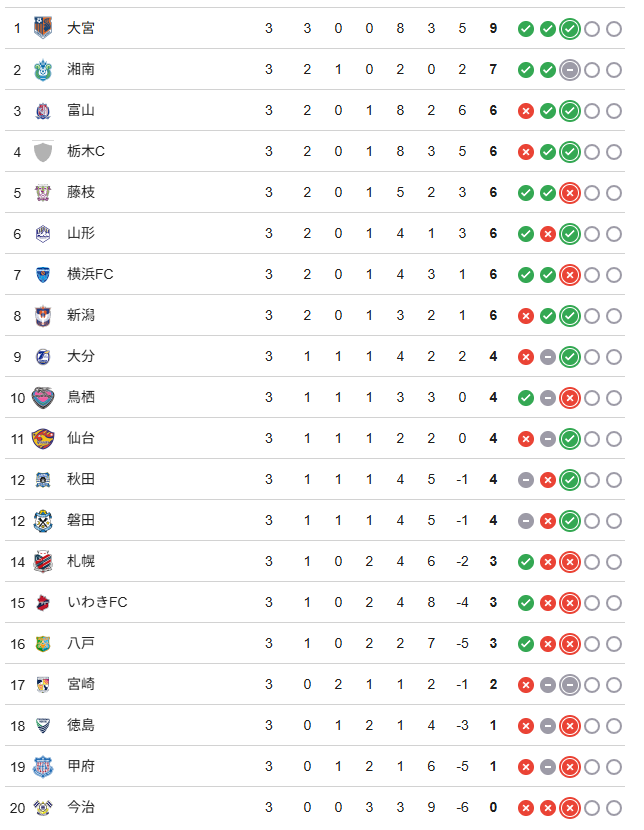Select 藤枝's highlighted loss result icon

pos(570,193)
